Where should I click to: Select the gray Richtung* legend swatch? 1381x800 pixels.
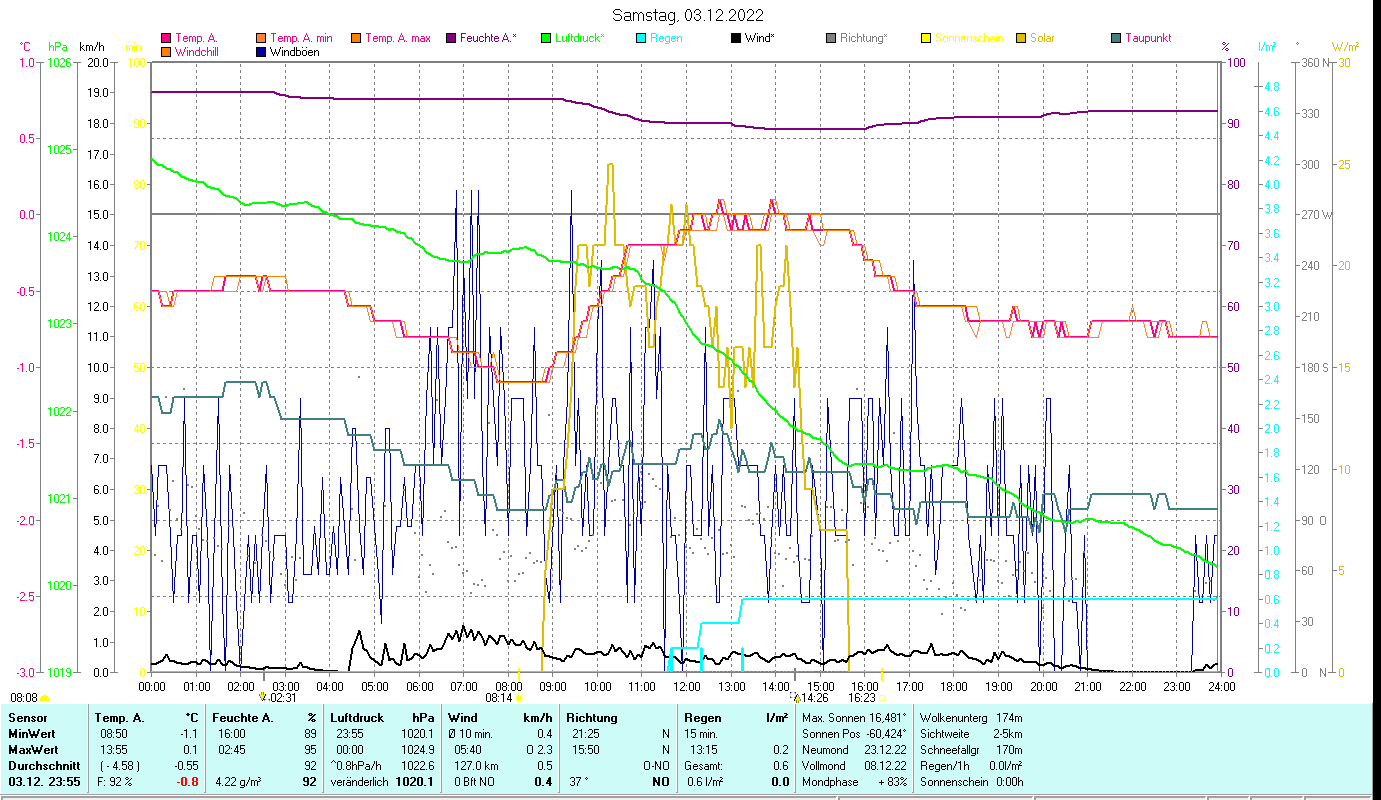(x=831, y=39)
